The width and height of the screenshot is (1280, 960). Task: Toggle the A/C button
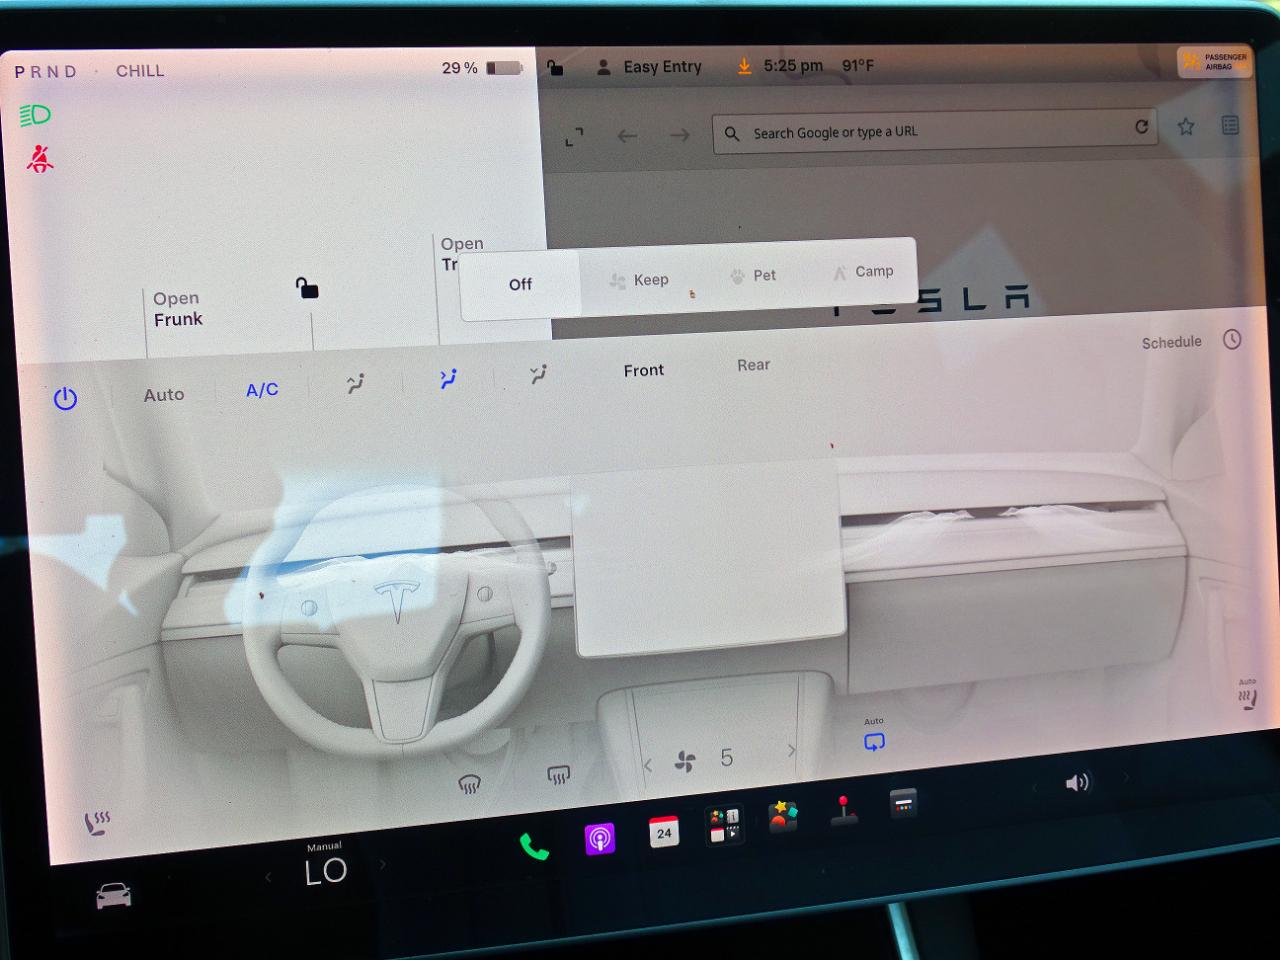262,390
